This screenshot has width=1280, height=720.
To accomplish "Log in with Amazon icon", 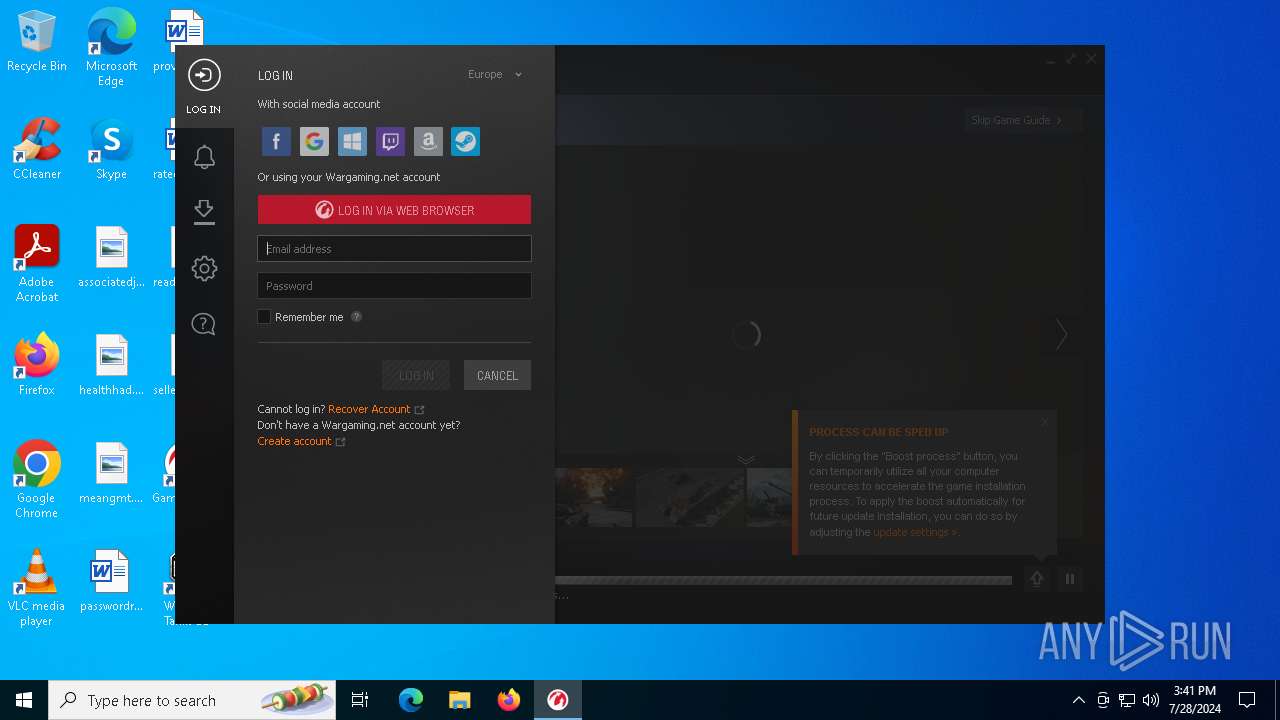I will coord(428,141).
